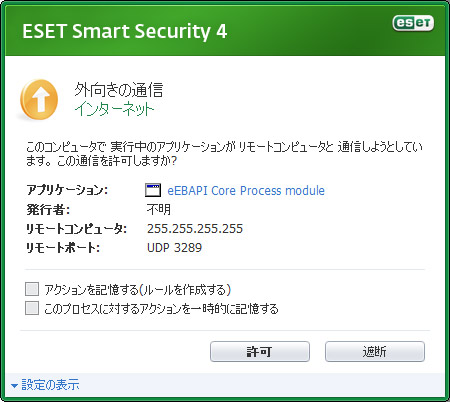Check このプロセスに対するアクションを一時的に記憶する box
450x402 pixels.
(x=32, y=308)
